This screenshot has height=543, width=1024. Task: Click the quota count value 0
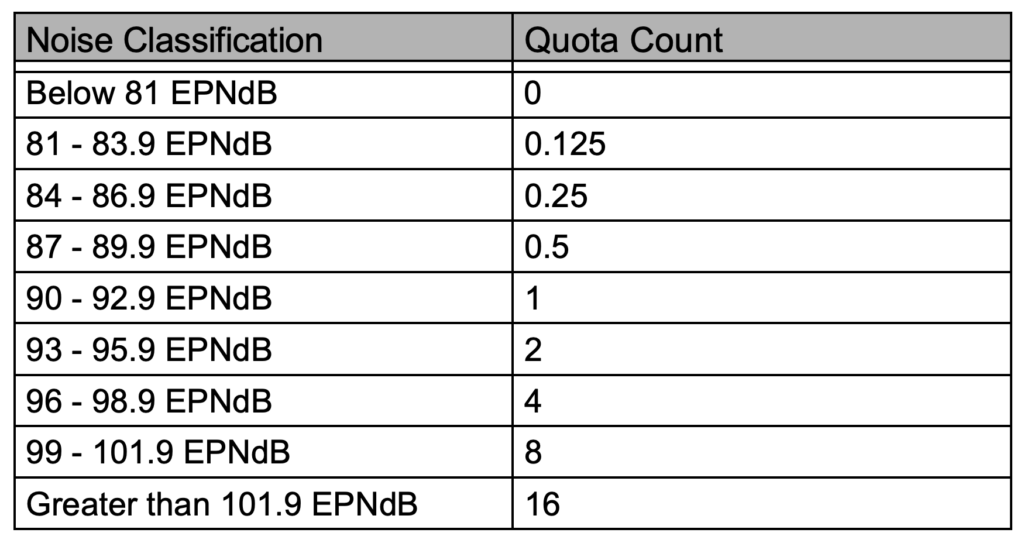533,93
